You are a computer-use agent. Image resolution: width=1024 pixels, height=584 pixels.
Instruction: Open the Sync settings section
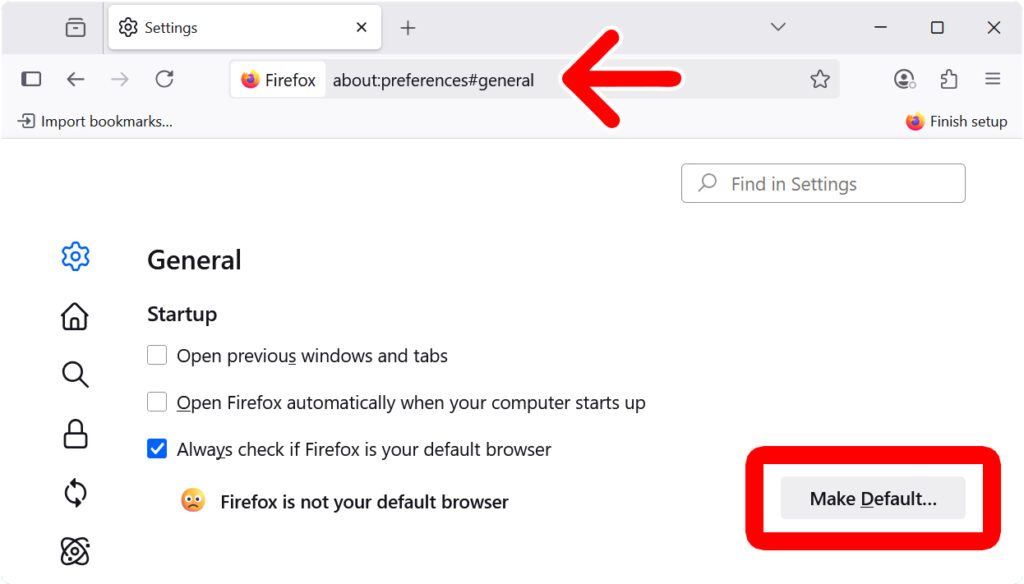(x=75, y=493)
